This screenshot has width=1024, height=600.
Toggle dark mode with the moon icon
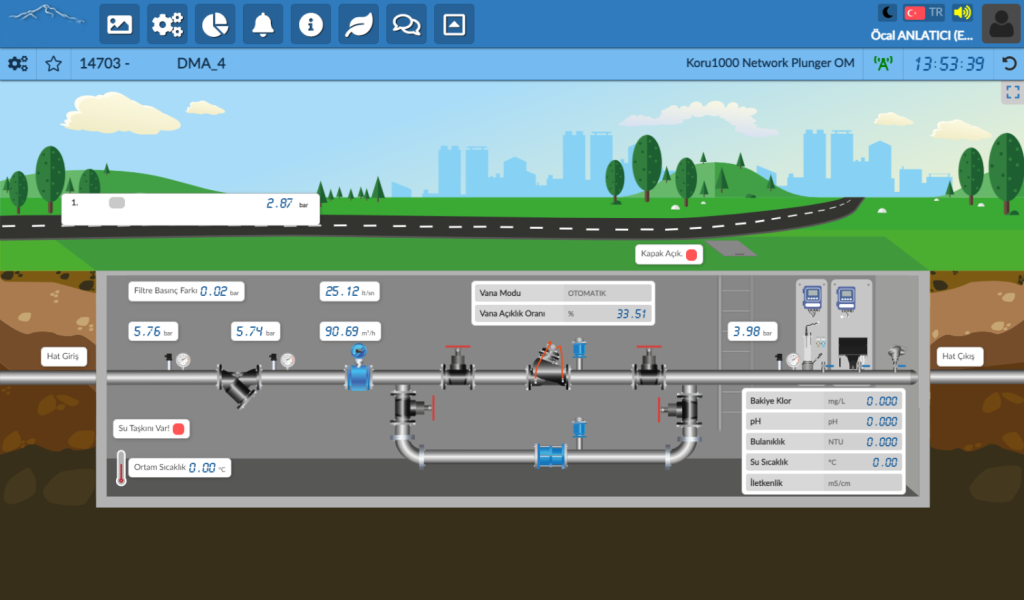pyautogui.click(x=888, y=12)
